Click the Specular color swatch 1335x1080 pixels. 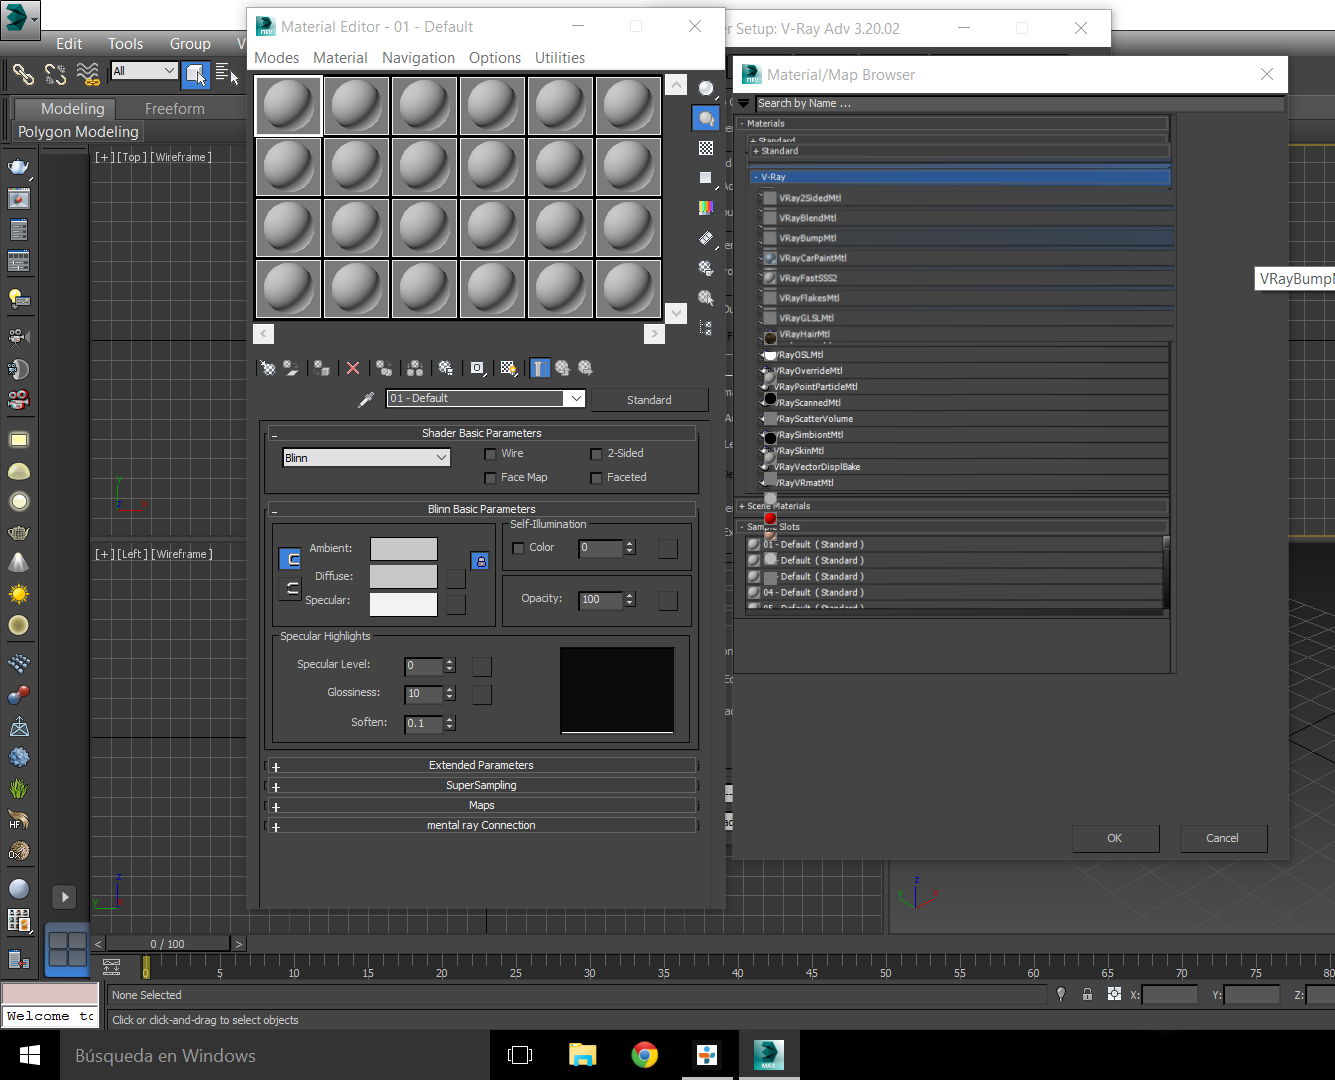point(404,604)
